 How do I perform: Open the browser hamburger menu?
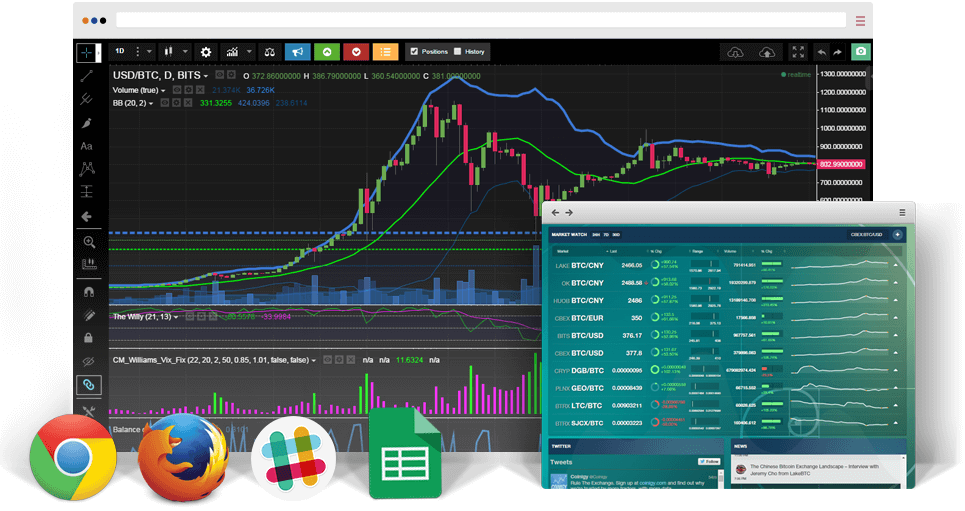pyautogui.click(x=860, y=20)
